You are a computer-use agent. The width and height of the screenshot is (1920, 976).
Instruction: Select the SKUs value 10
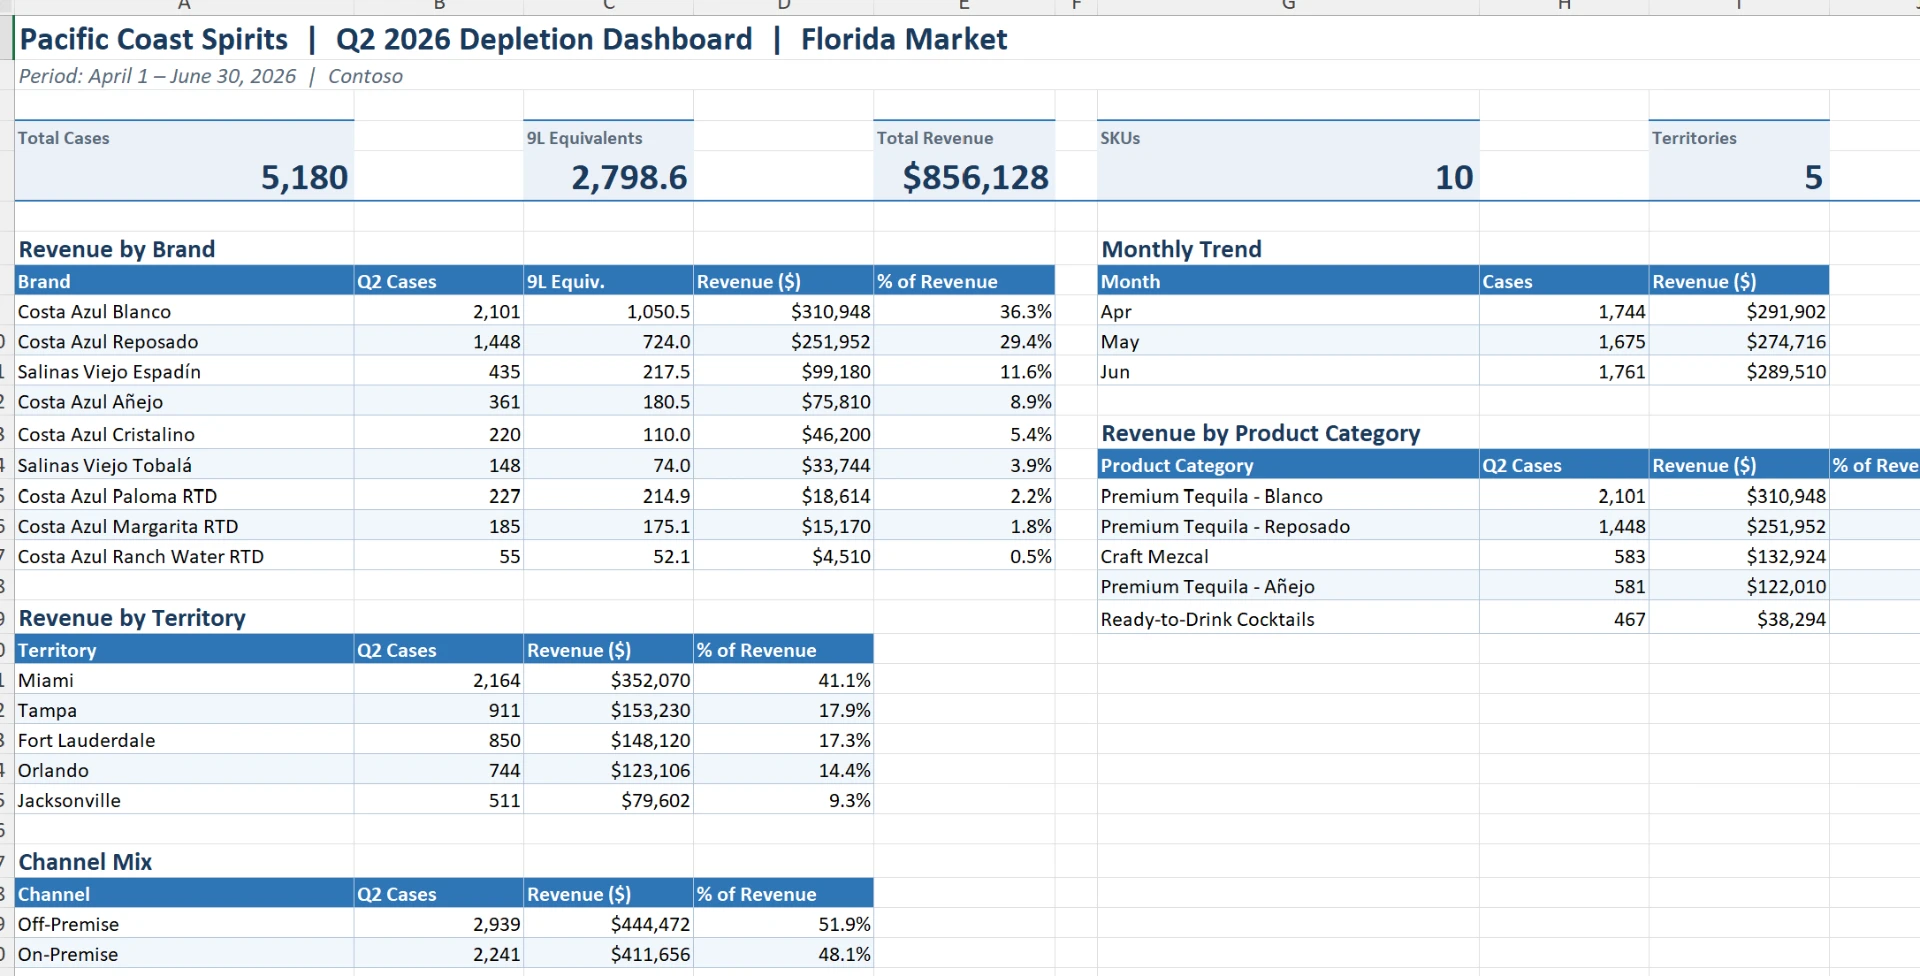(1288, 177)
